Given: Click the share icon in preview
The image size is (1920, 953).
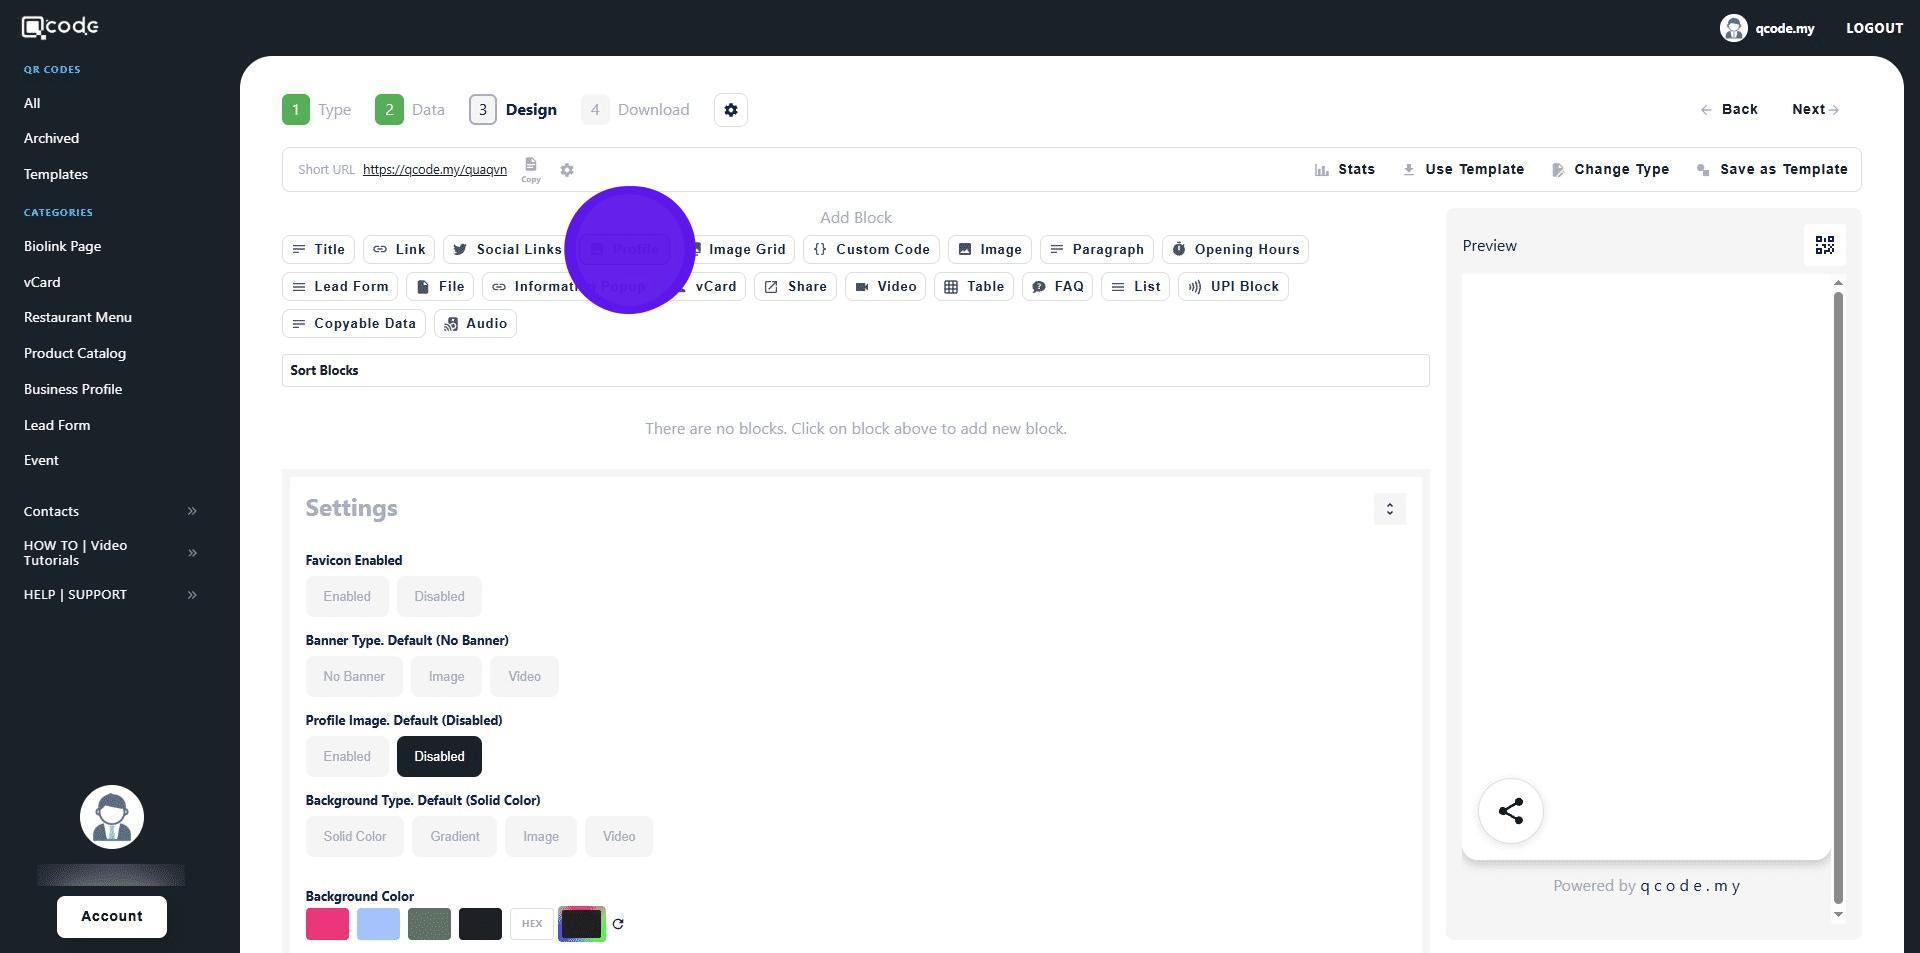Looking at the screenshot, I should coord(1510,811).
